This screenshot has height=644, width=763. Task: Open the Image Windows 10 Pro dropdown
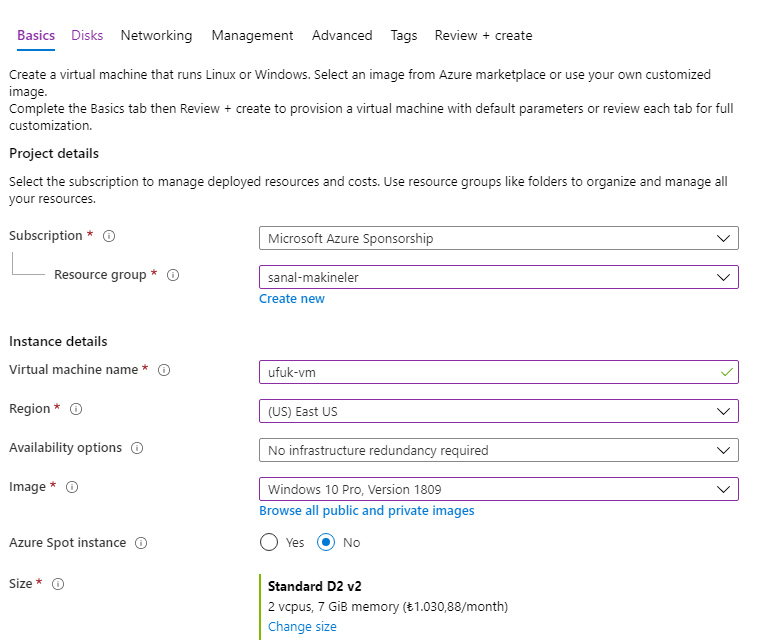click(499, 489)
